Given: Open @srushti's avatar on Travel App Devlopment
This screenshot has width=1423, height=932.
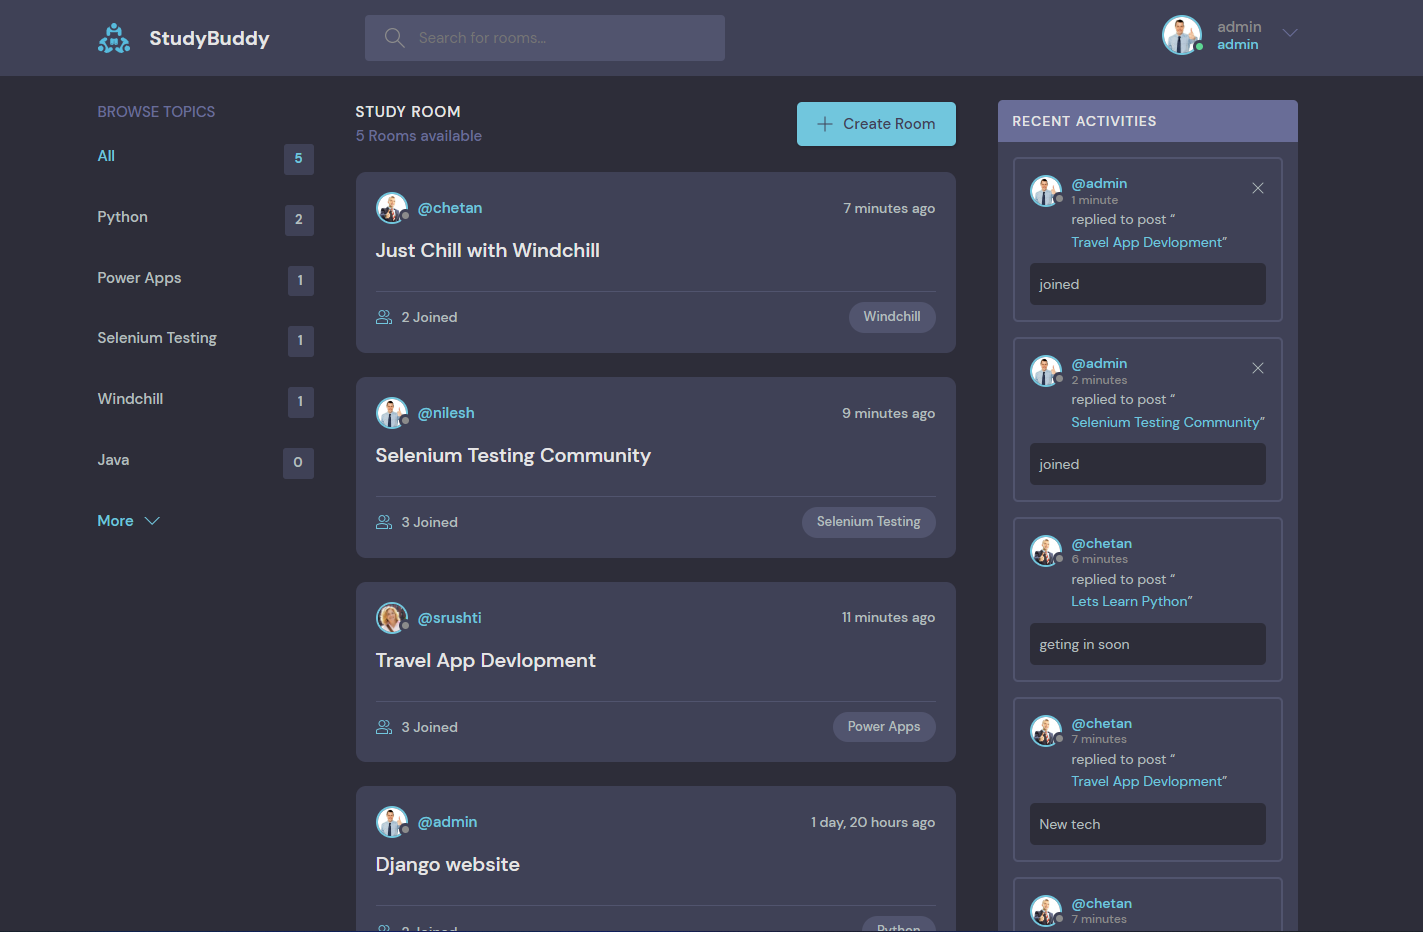Looking at the screenshot, I should tap(392, 617).
